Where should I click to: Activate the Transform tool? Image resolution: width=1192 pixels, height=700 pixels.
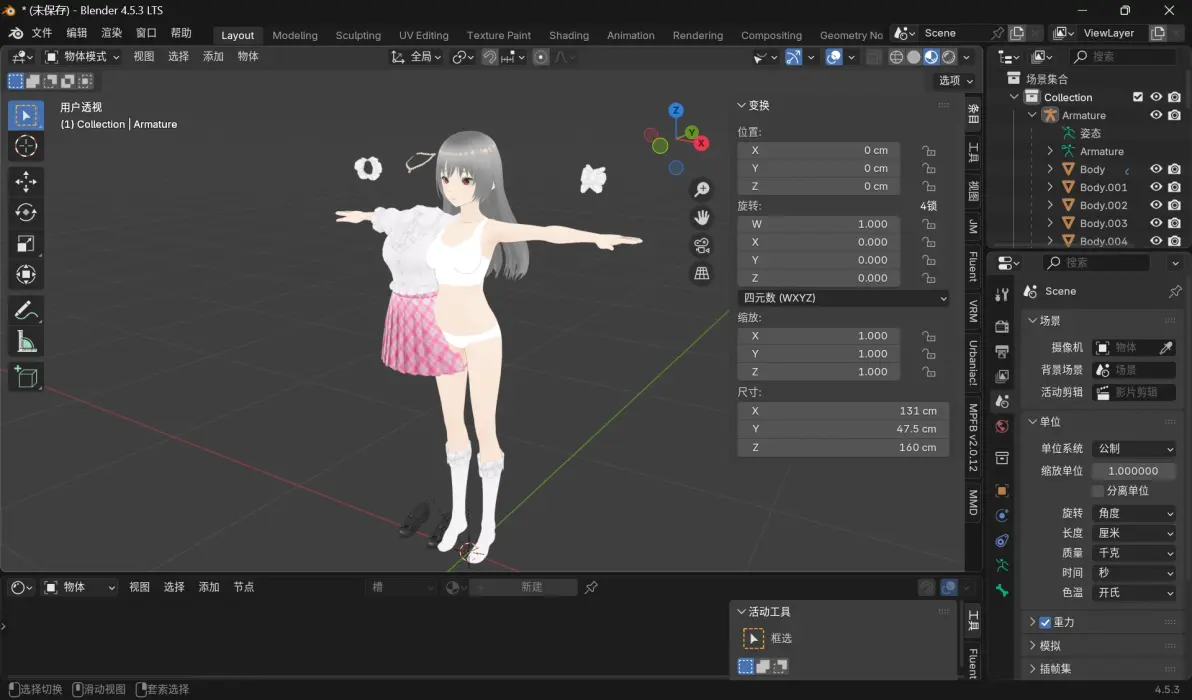click(26, 274)
